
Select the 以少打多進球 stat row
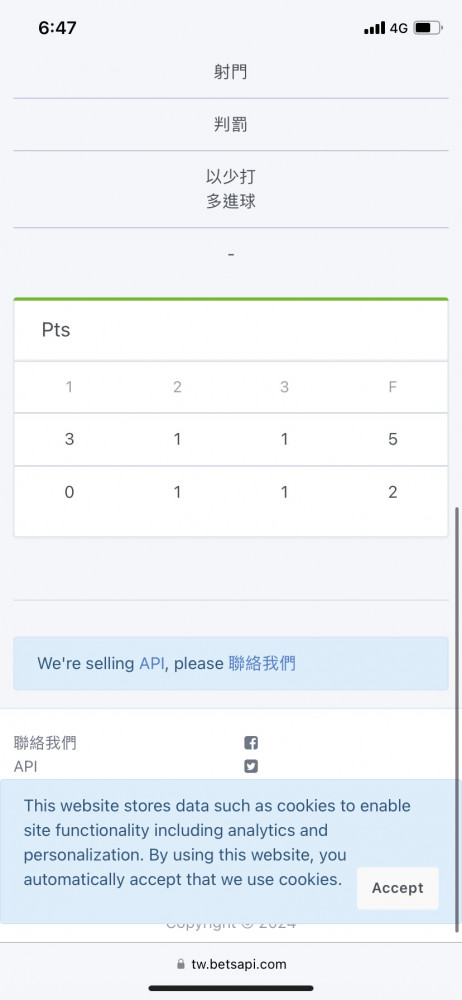[231, 189]
